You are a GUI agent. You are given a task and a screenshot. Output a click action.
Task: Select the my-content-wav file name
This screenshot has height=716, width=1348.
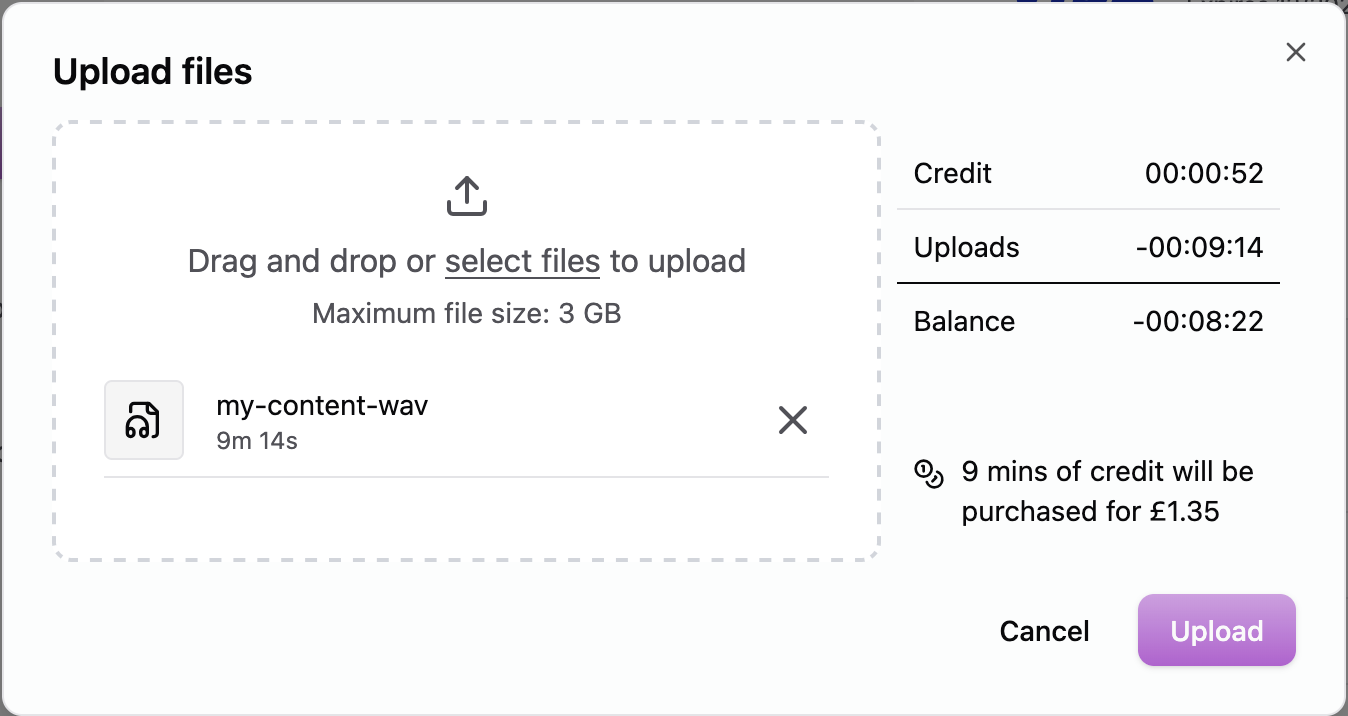(x=322, y=406)
